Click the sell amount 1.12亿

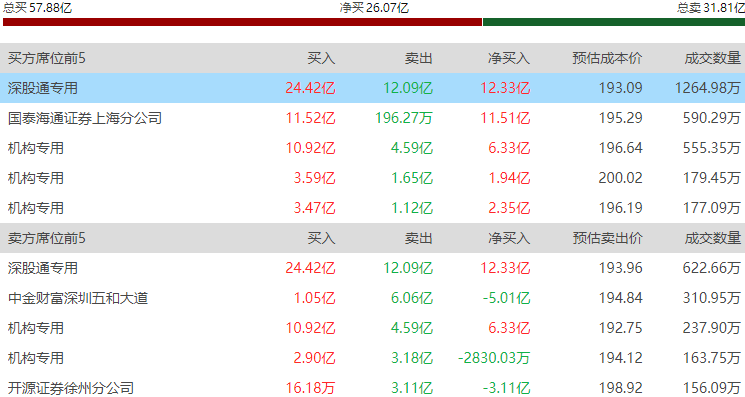point(412,208)
